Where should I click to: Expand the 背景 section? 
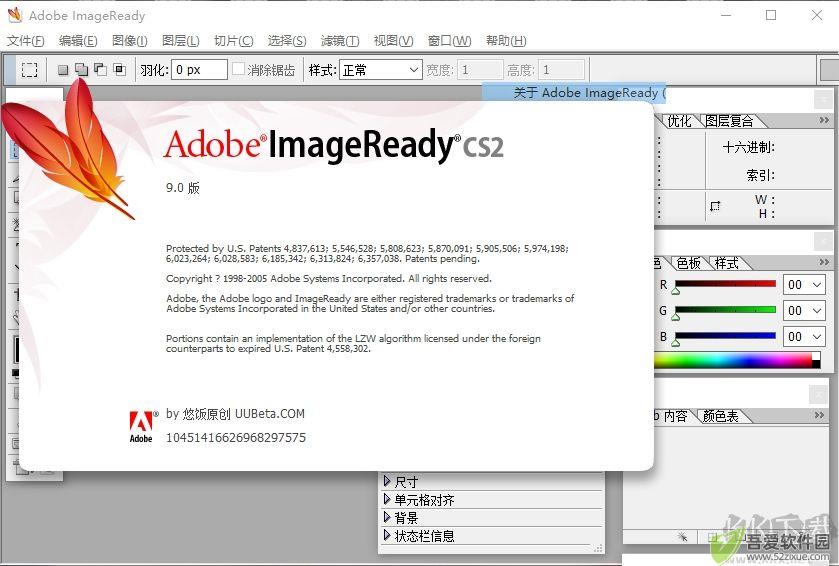click(387, 517)
